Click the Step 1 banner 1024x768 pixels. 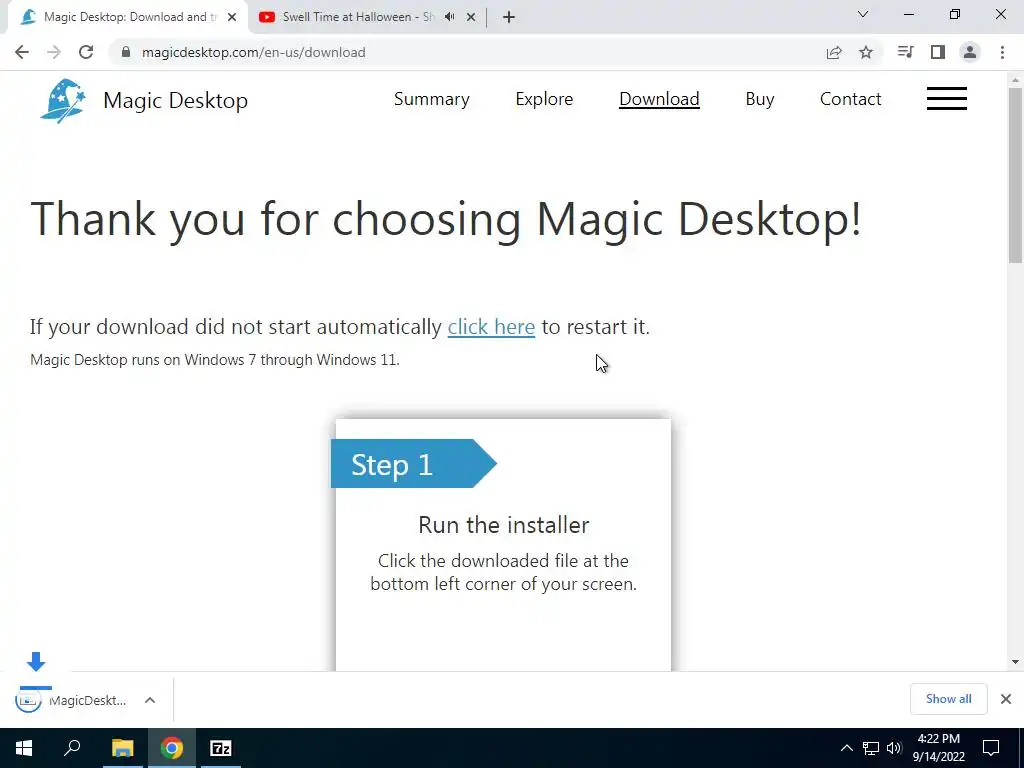(413, 464)
